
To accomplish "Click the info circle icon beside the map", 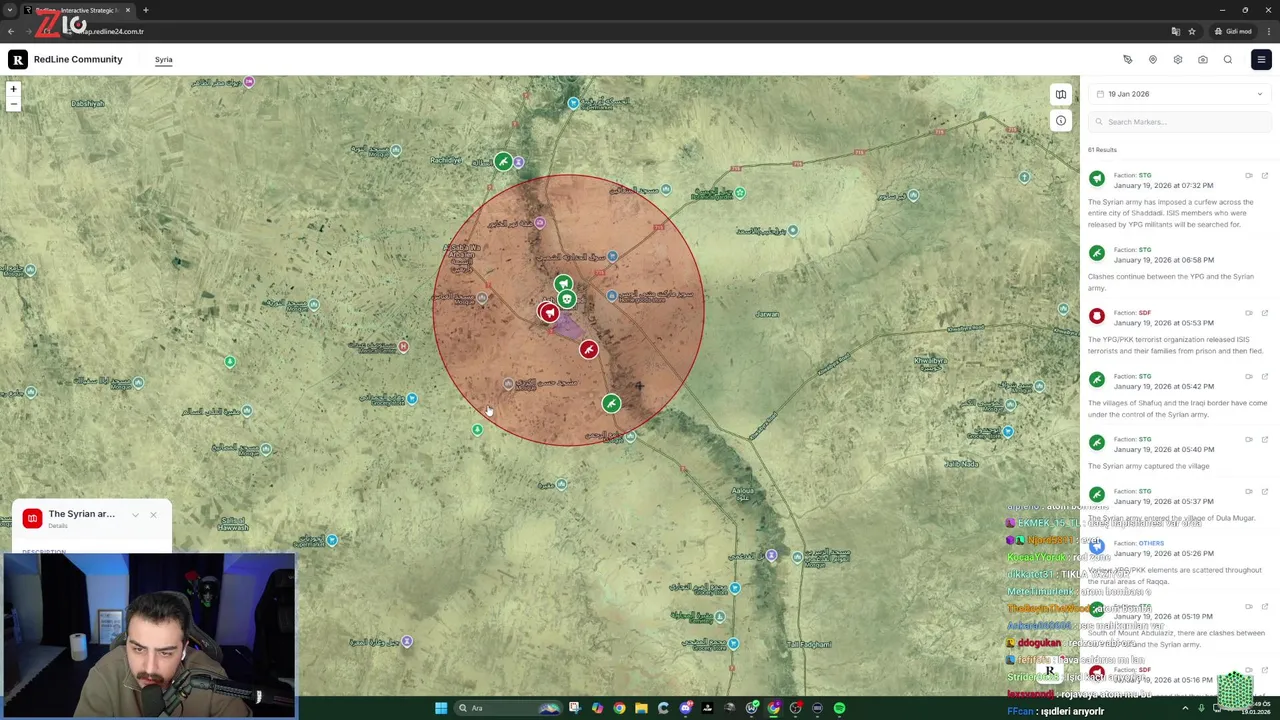I will 1060,121.
